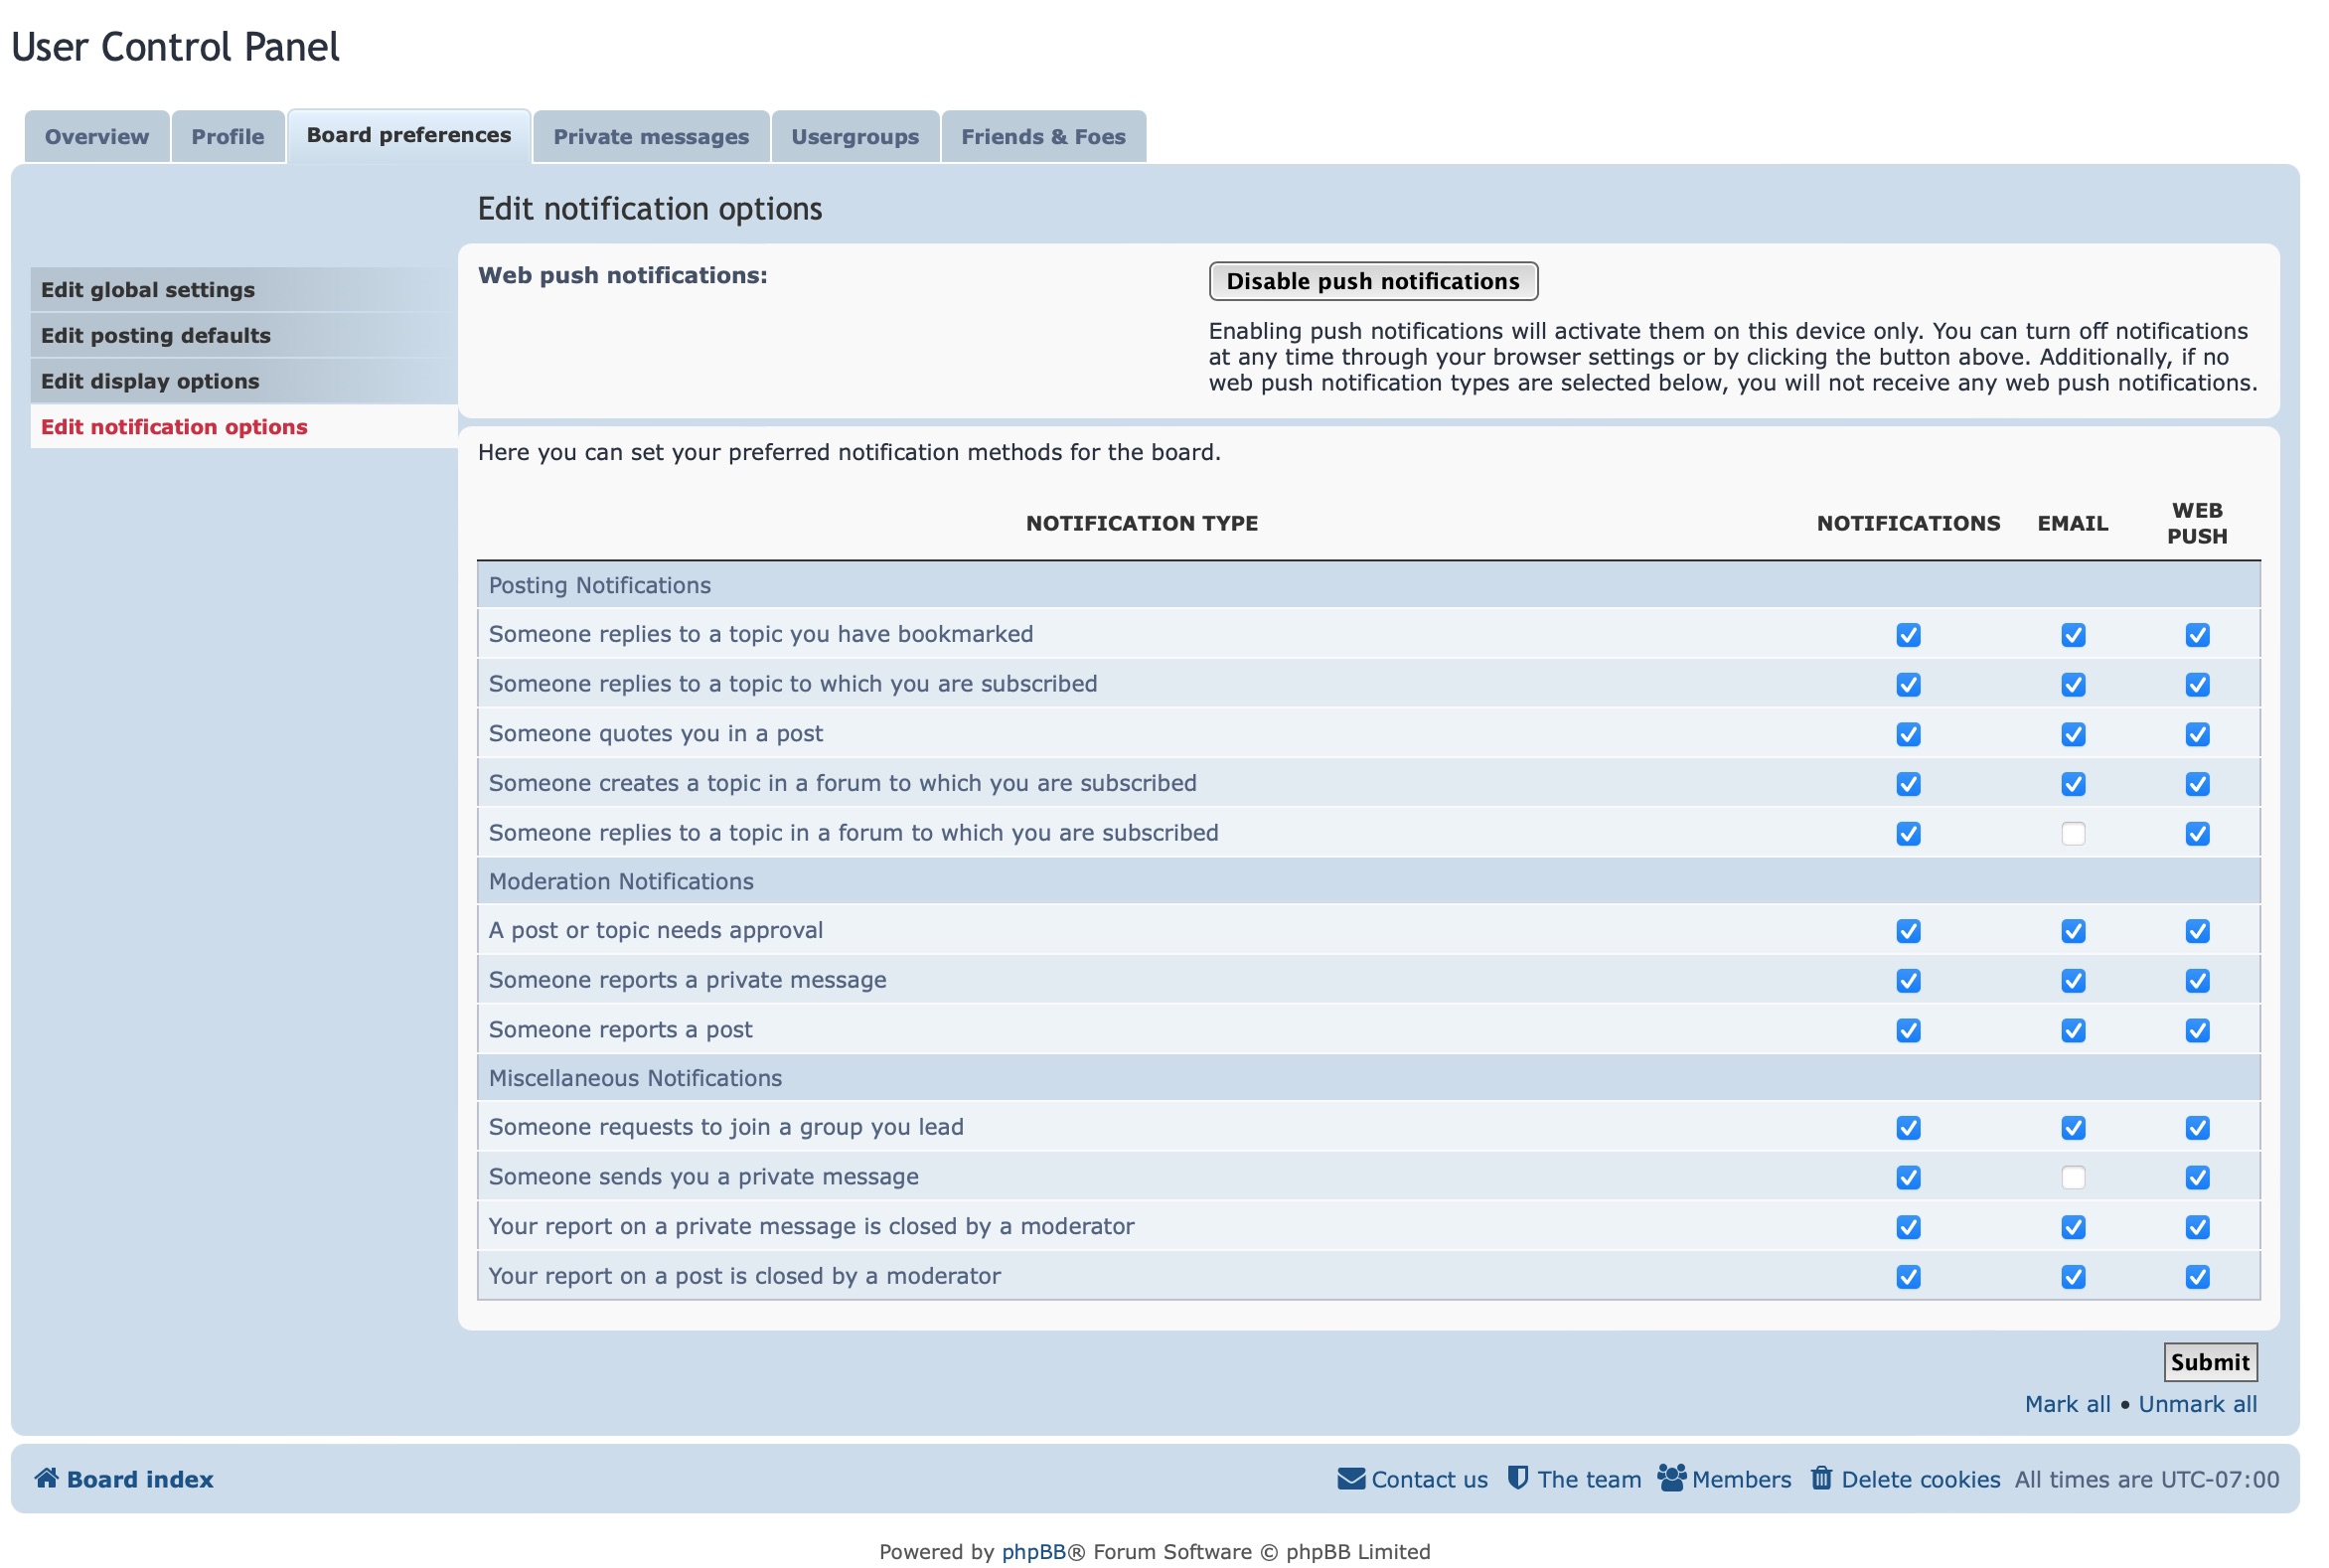Enable email for private message notifications
This screenshot has height=1568, width=2329.
[x=2073, y=1177]
